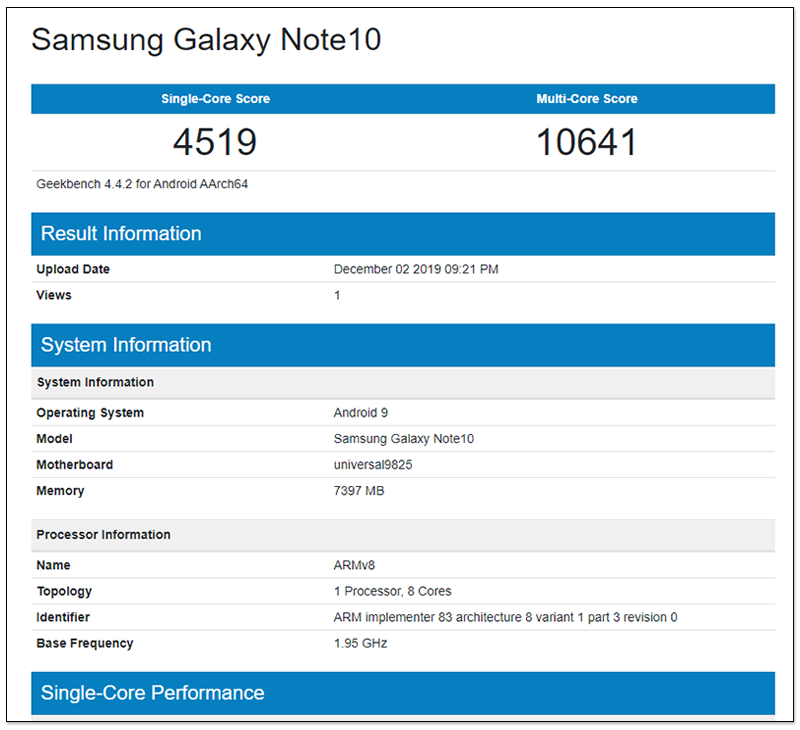Click the Views row label

(54, 295)
